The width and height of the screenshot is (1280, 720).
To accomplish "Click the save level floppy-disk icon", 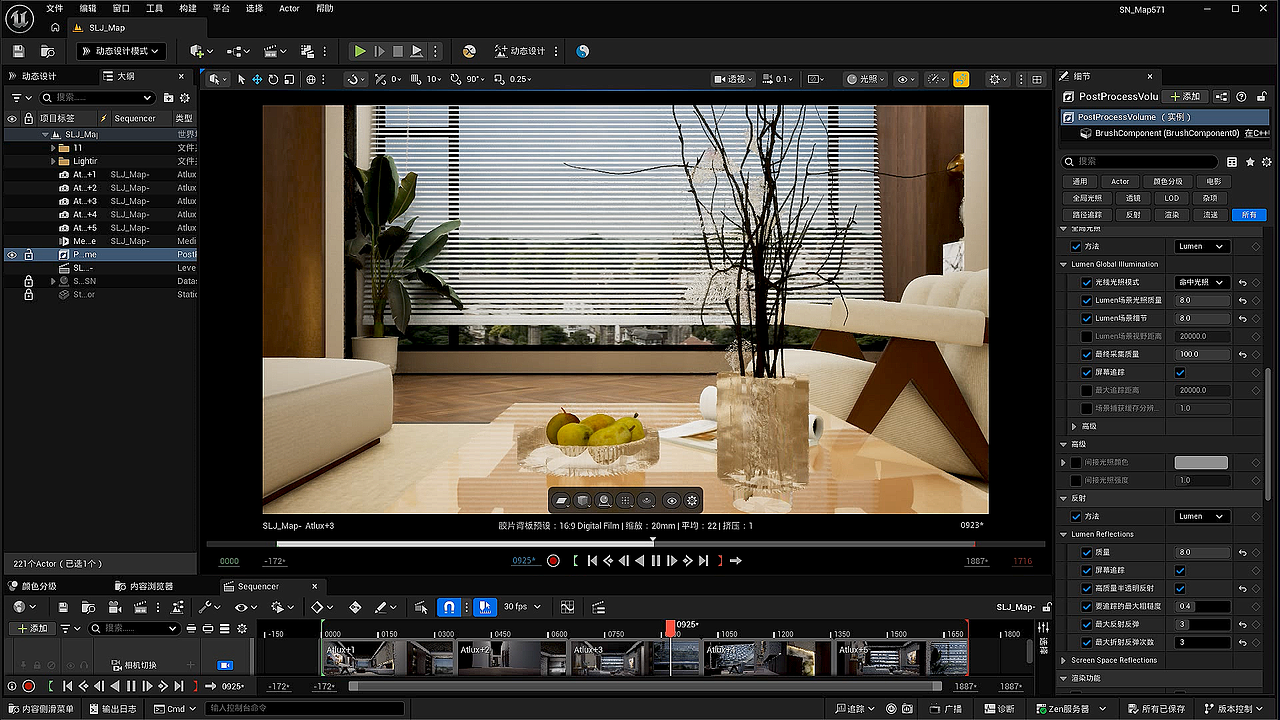I will click(x=17, y=51).
